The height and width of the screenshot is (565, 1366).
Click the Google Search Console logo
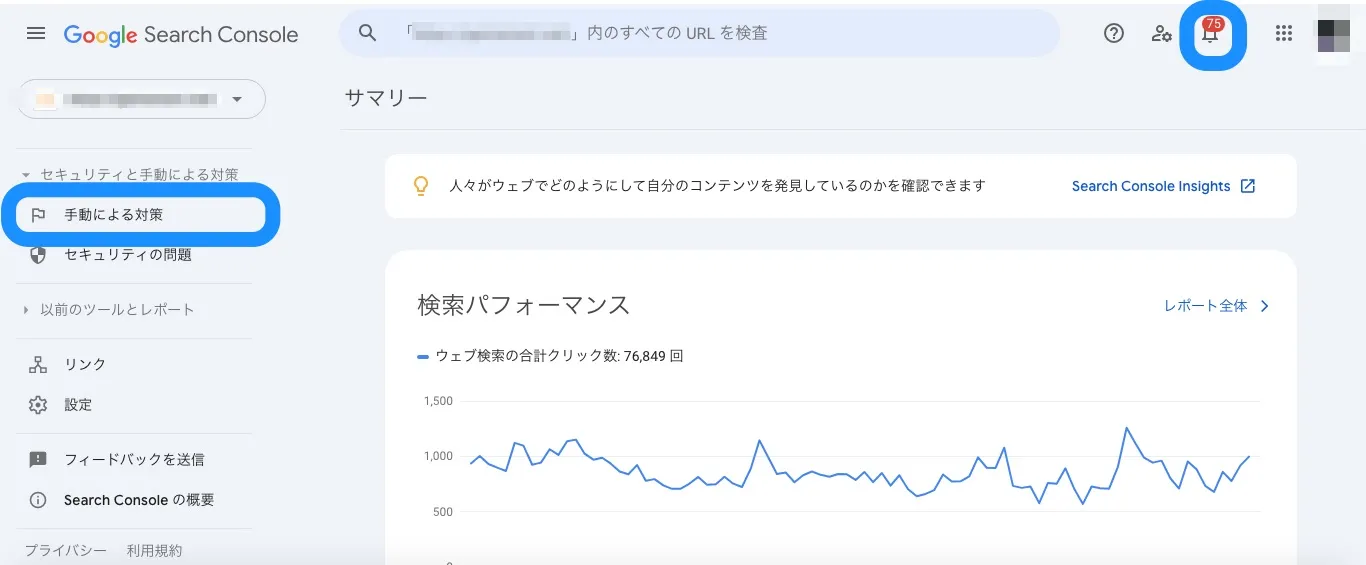click(181, 34)
